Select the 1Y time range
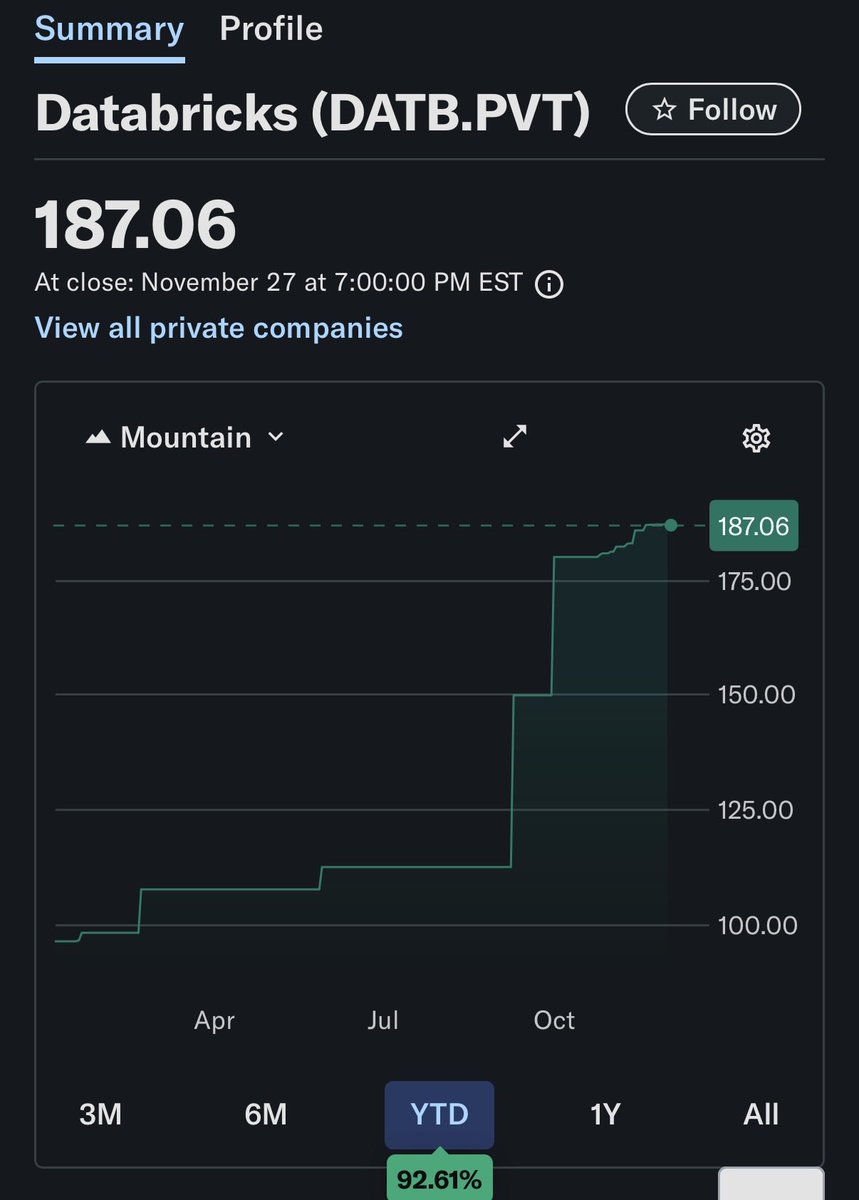Screen dimensions: 859x1200 click(605, 1114)
